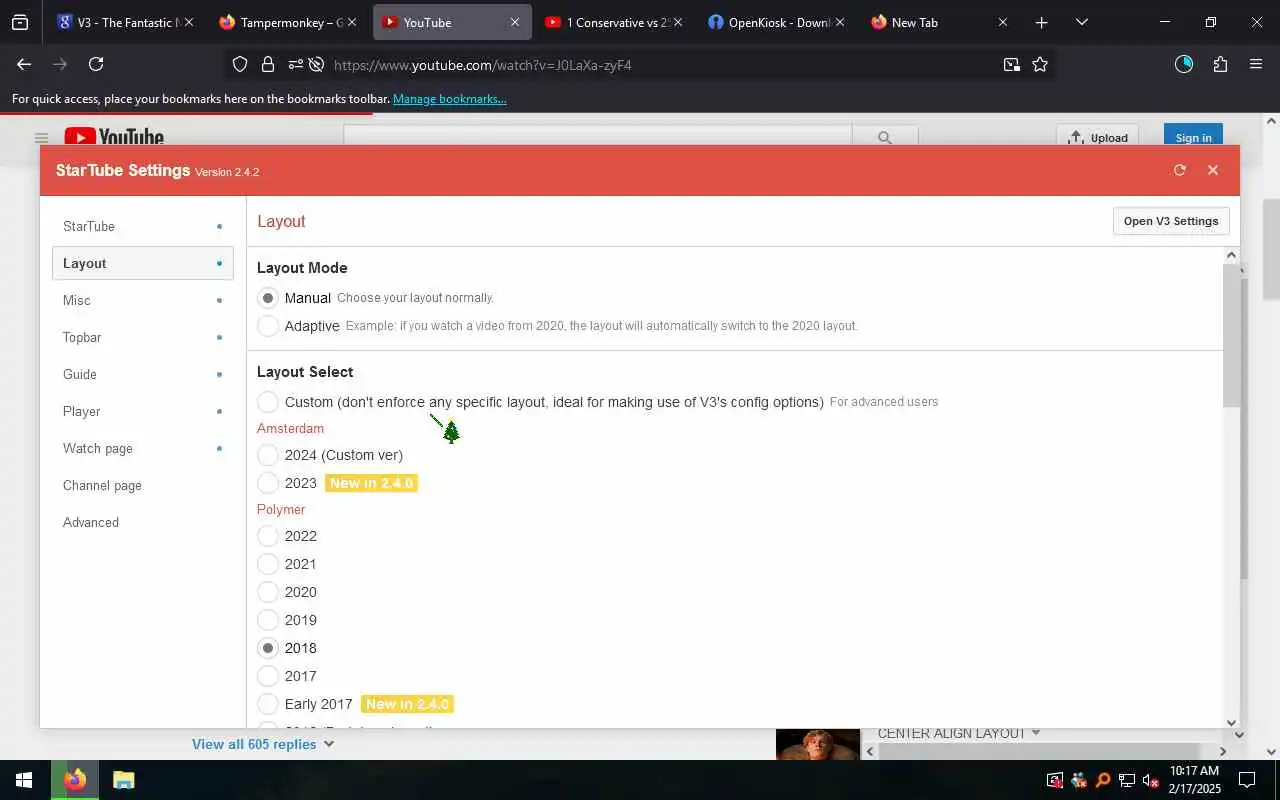
Task: Click the YouTube logo
Action: pos(114,137)
